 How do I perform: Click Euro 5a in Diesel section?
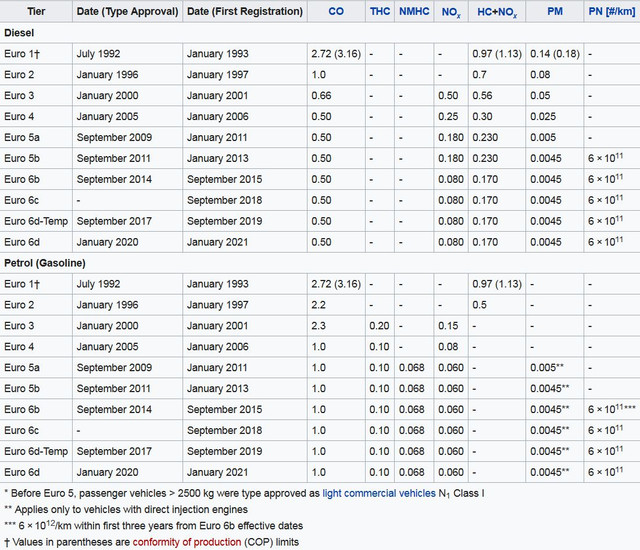click(x=22, y=138)
